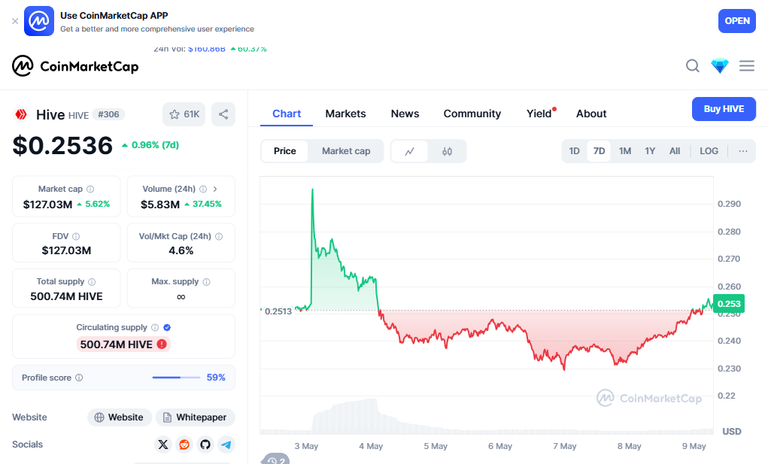Screen dimensions: 768x464
Task: Show Total supply info tooltip icon
Action: pyautogui.click(x=92, y=282)
